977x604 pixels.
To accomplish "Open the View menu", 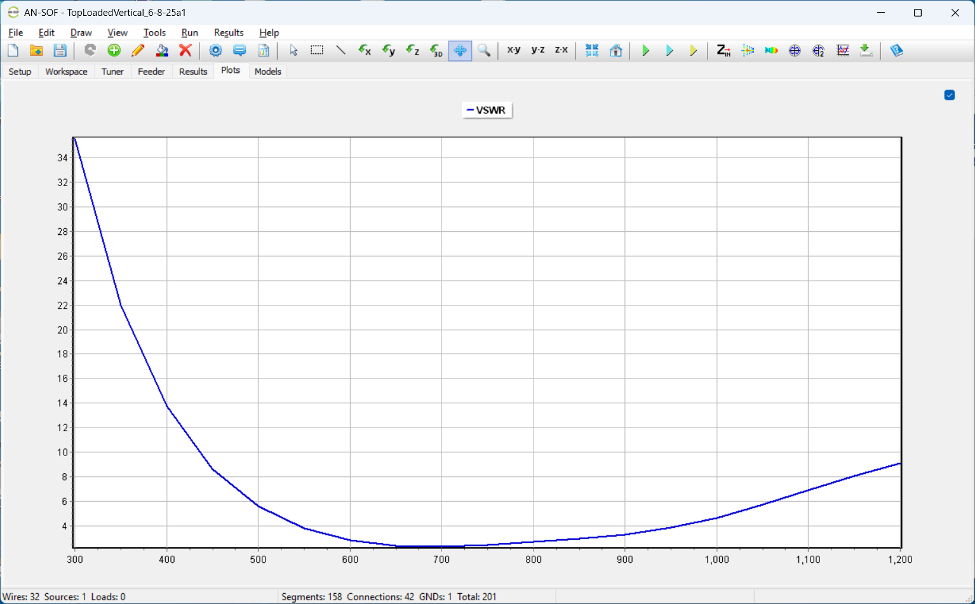I will (117, 32).
